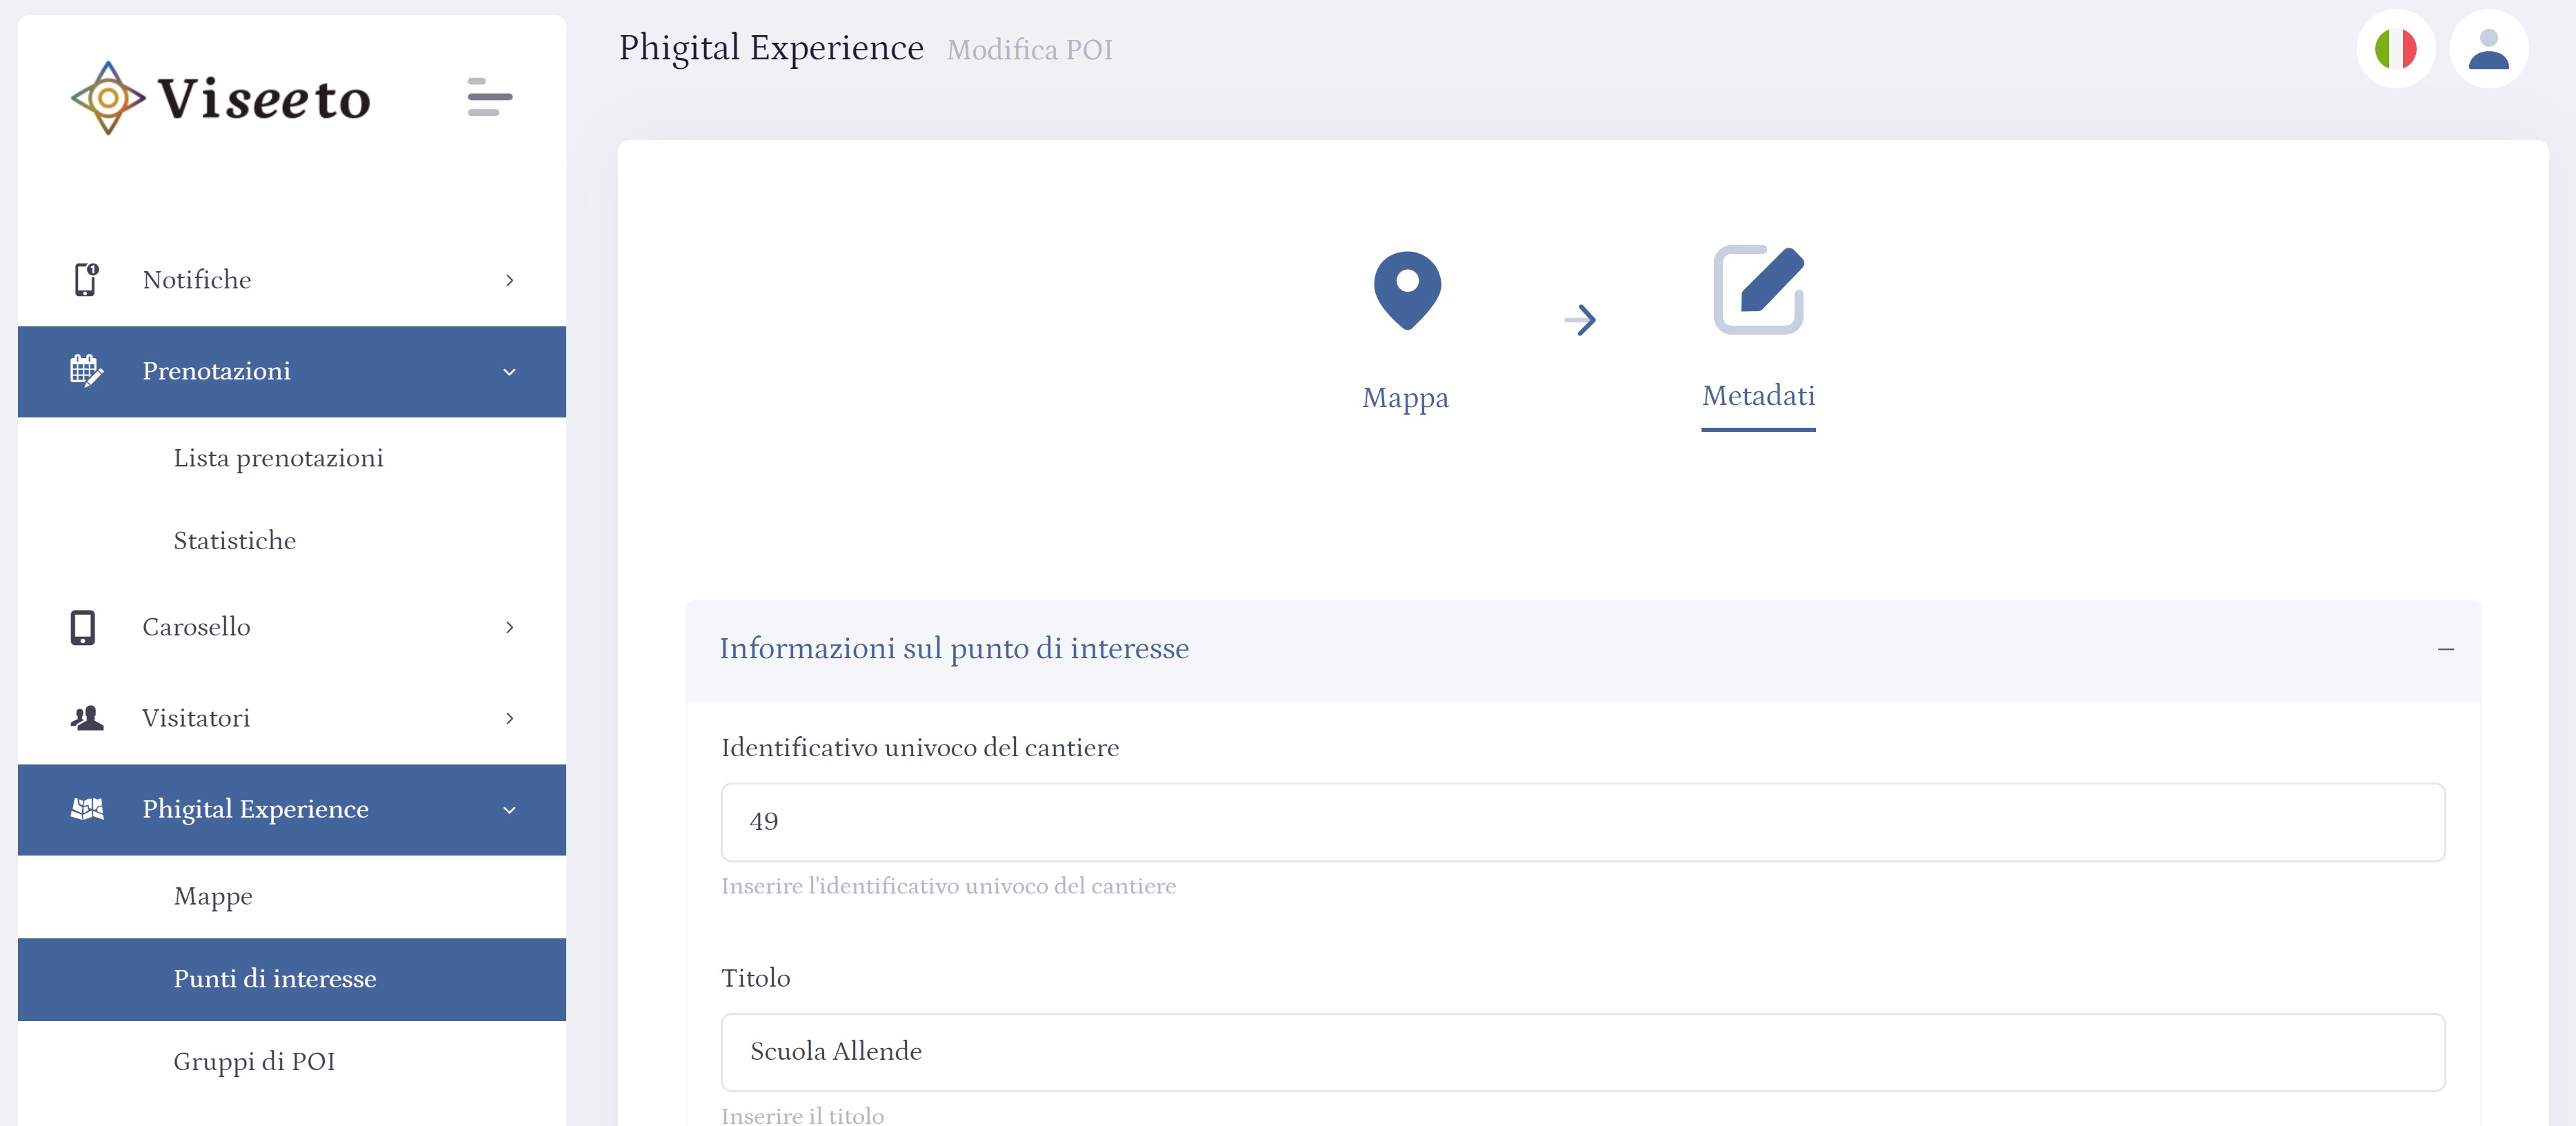The height and width of the screenshot is (1126, 2576).
Task: Open the Statistiche menu item
Action: [234, 541]
